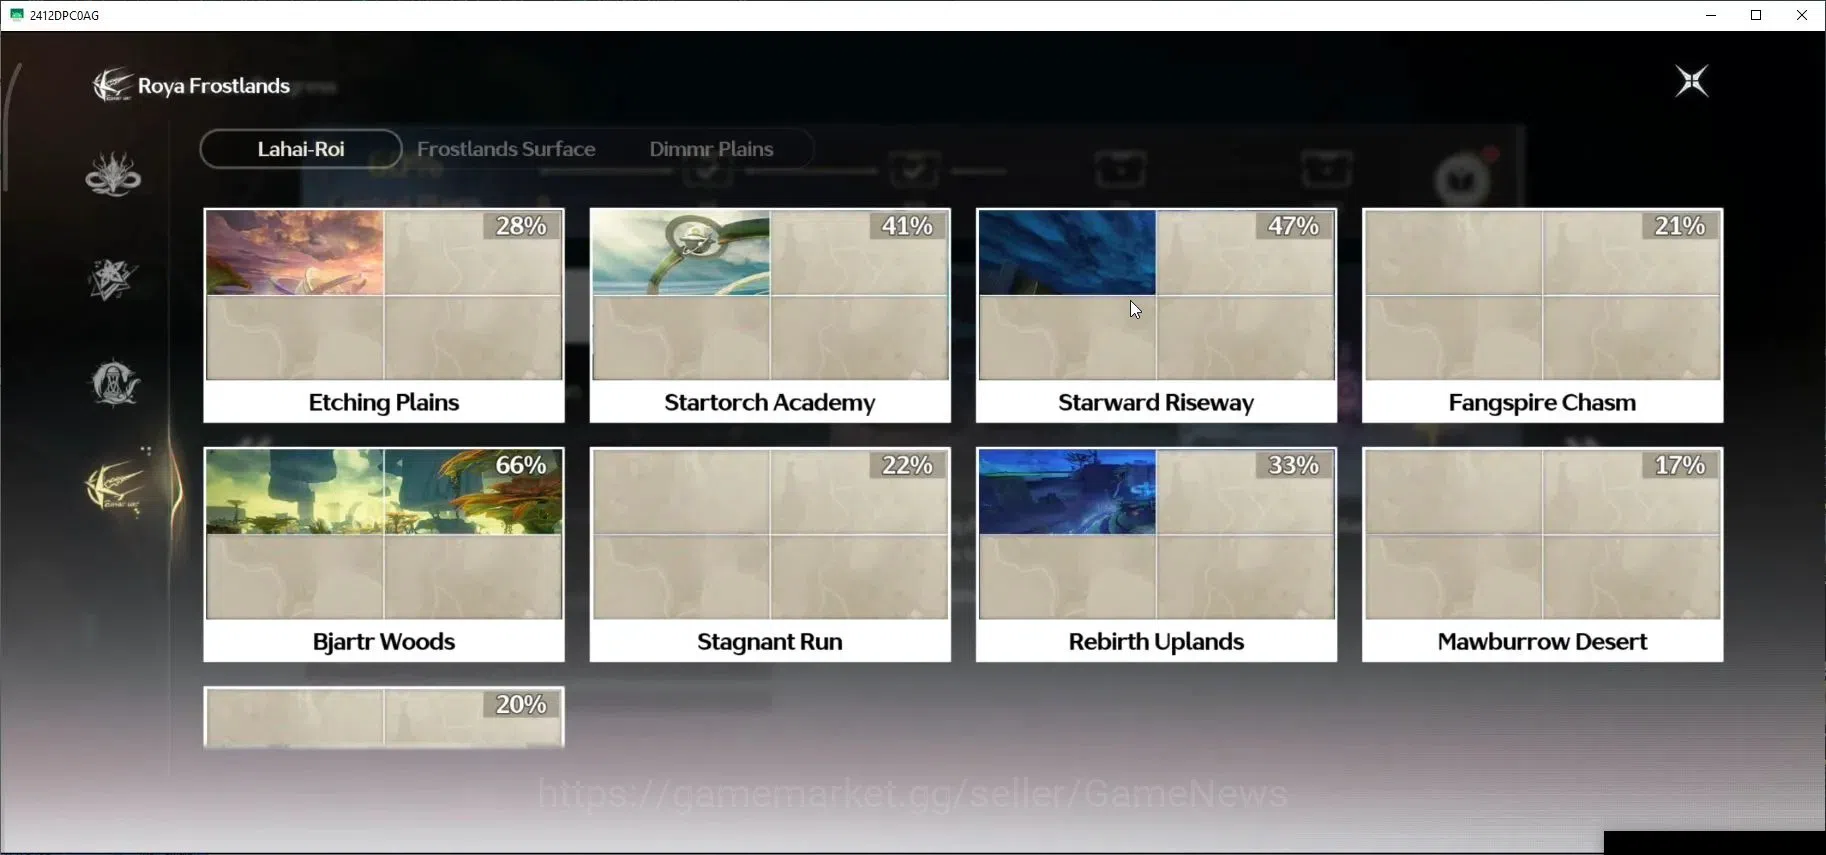Click the revealed blue tile in Starward Riseway
This screenshot has height=855, width=1826.
coord(1067,252)
